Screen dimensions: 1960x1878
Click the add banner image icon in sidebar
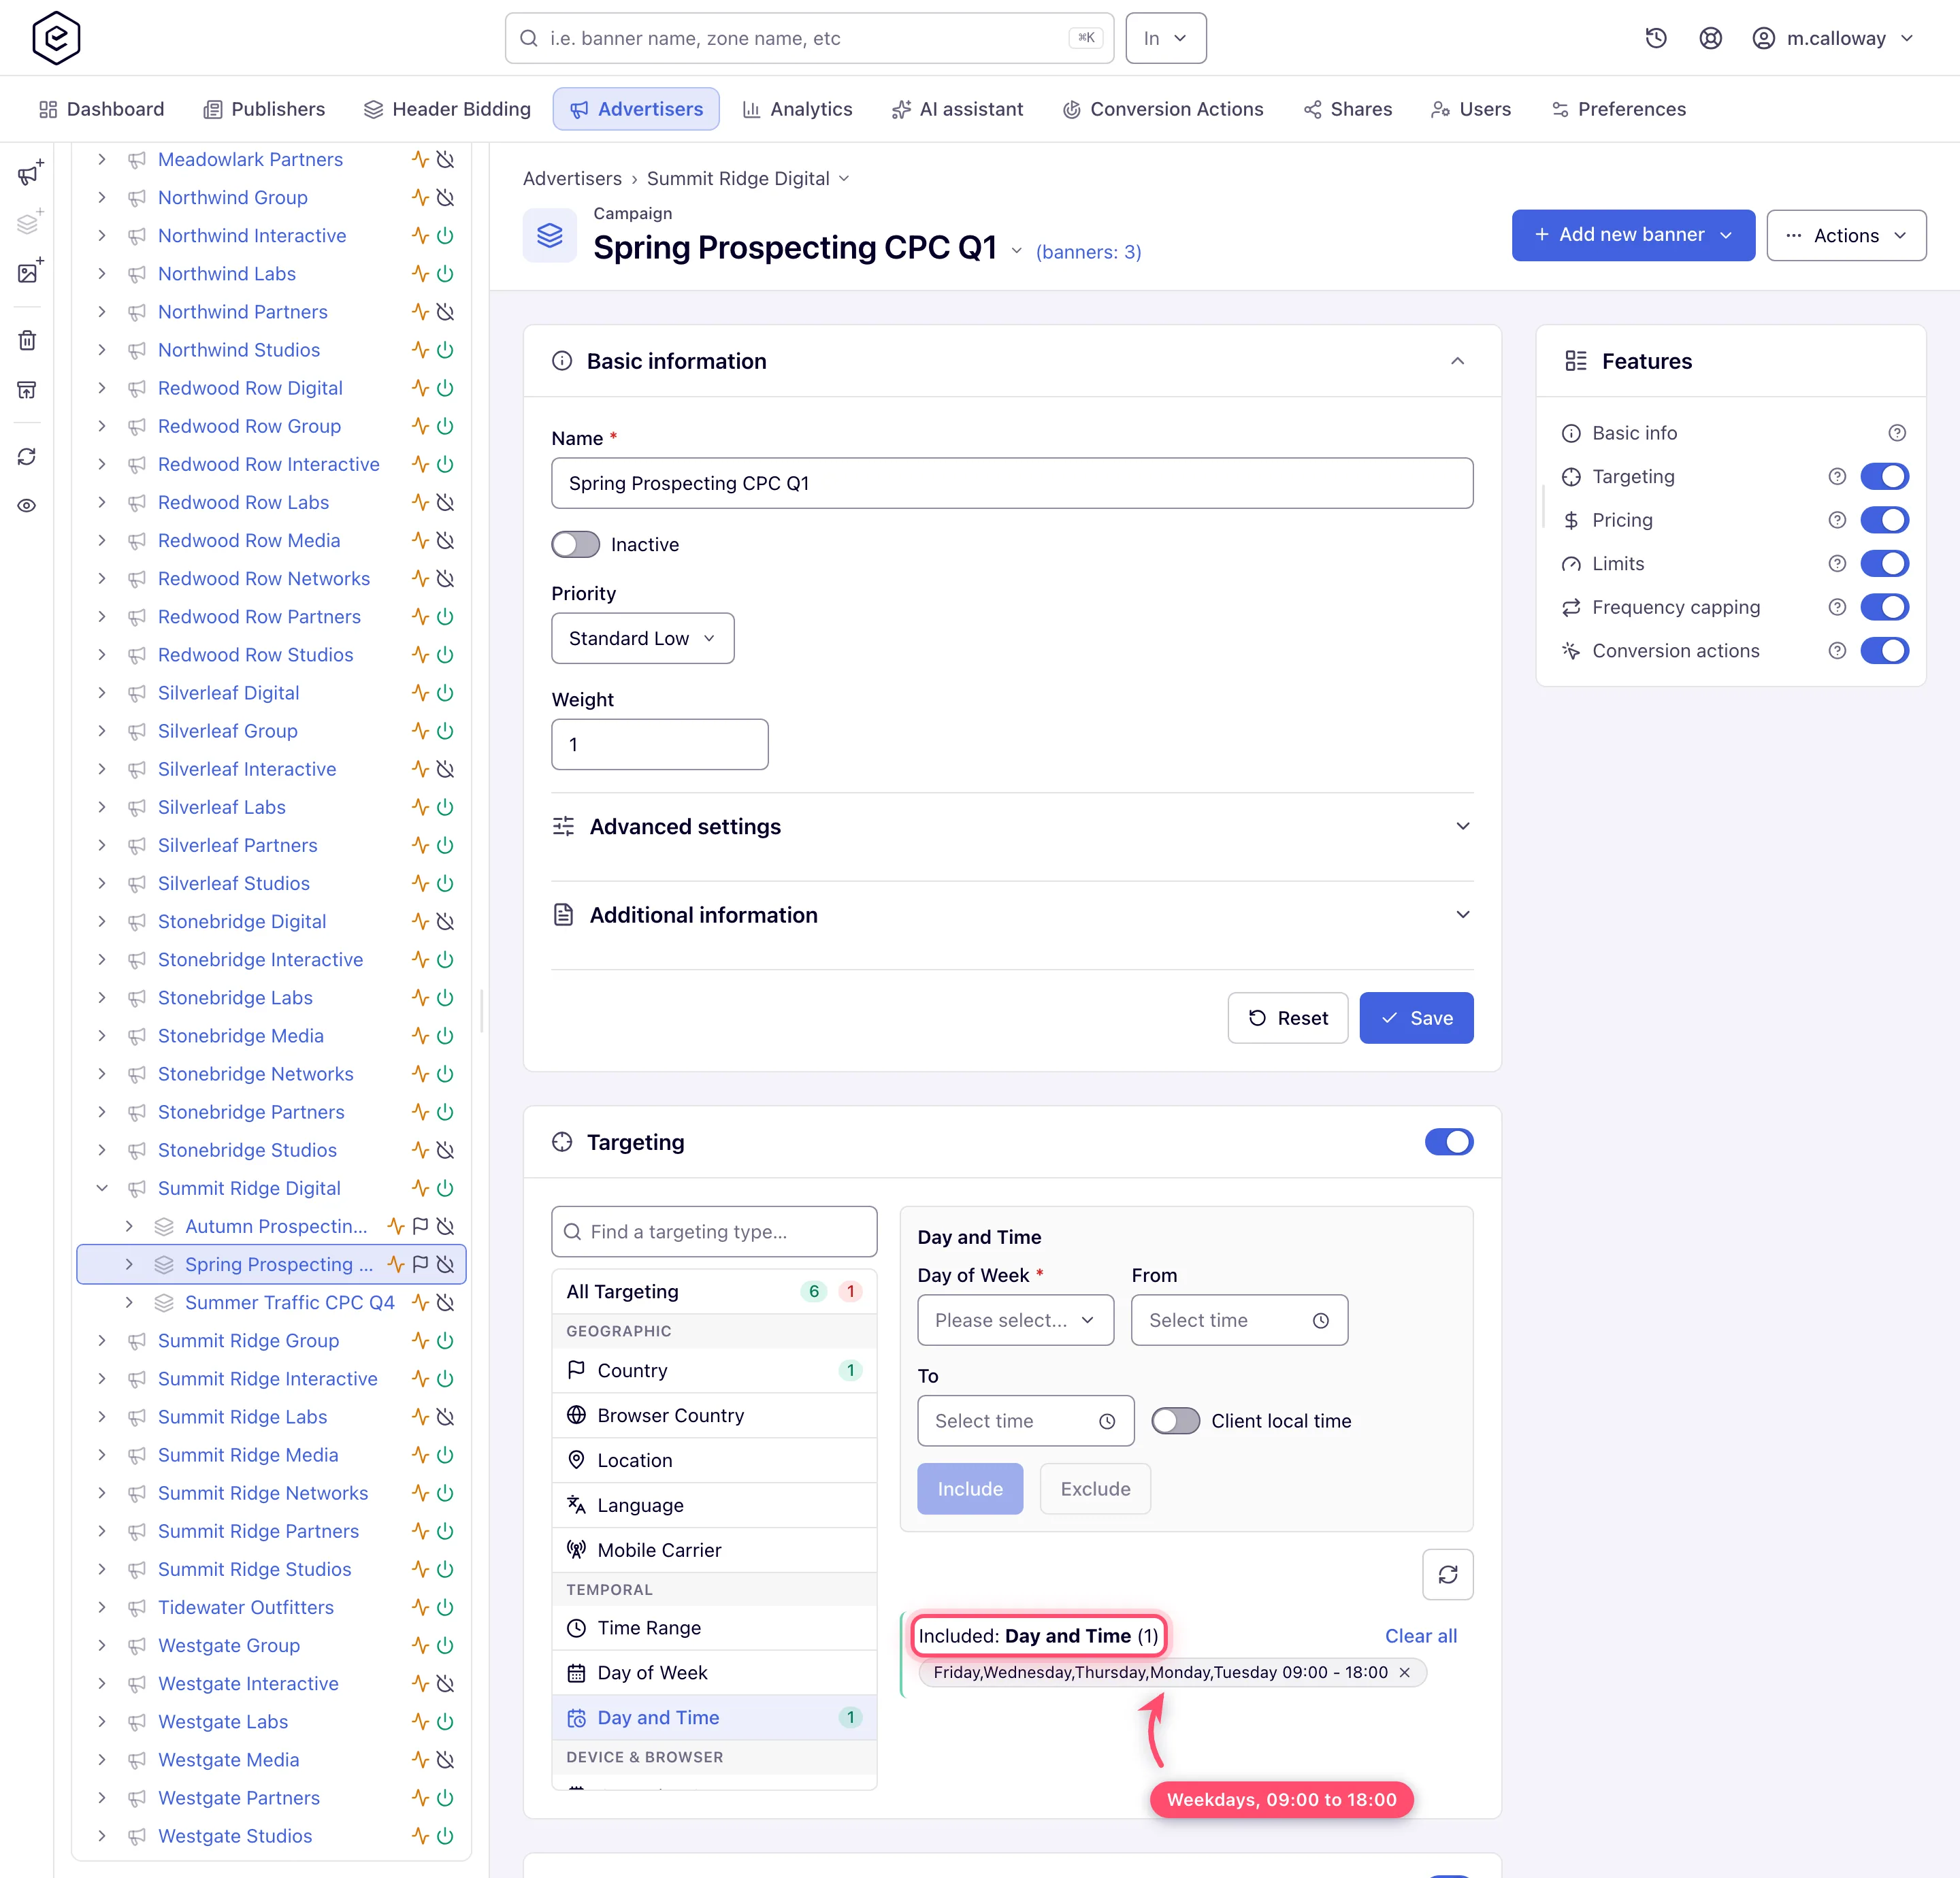(x=29, y=271)
